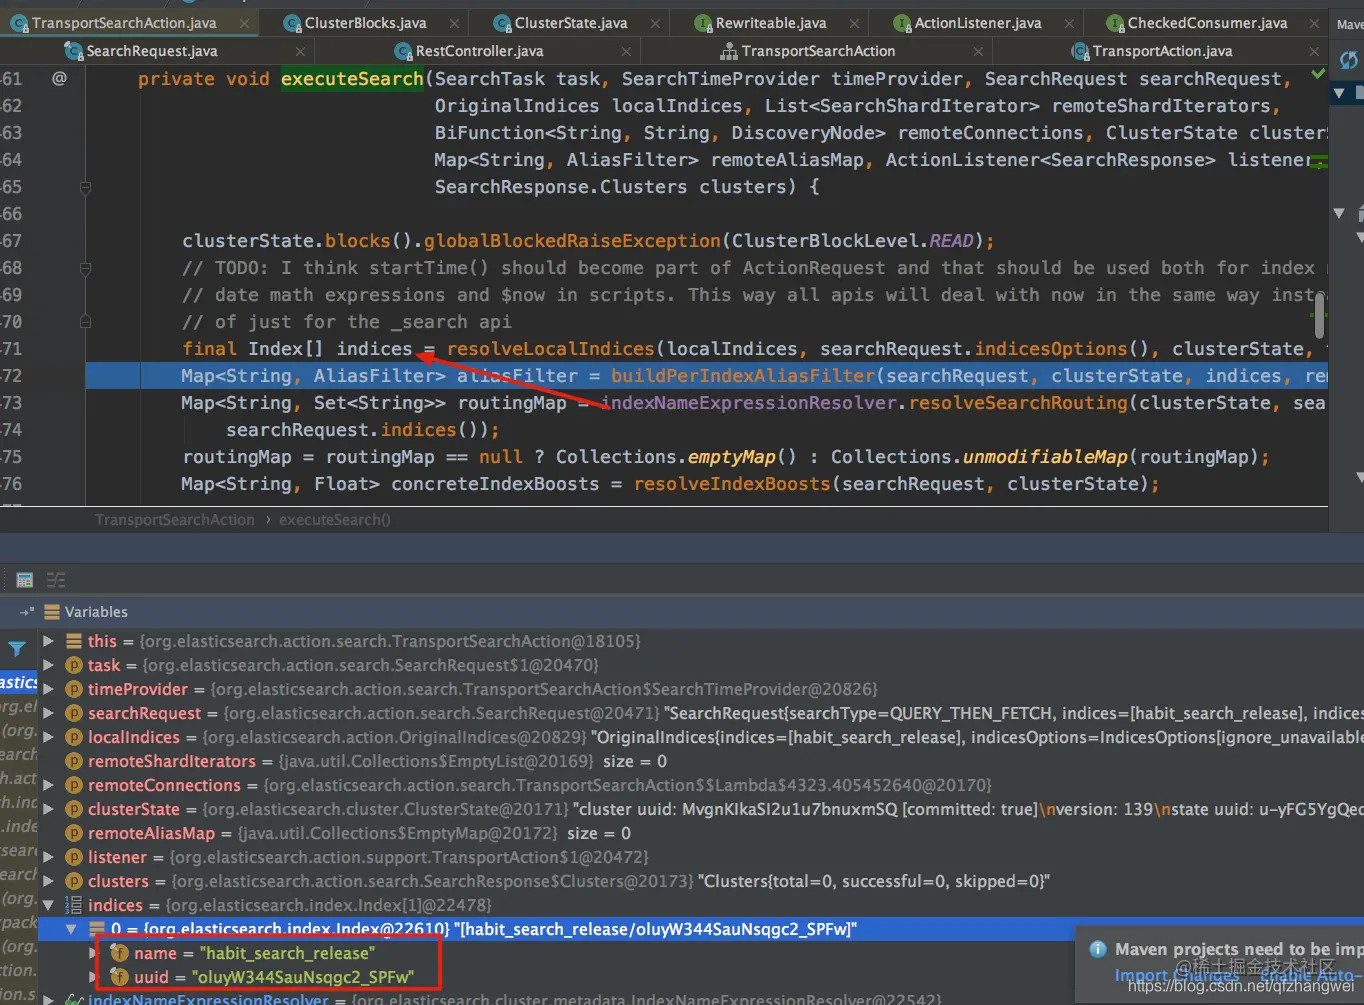Switch to the TransportAction.java tab
Image resolution: width=1364 pixels, height=1005 pixels.
[x=1162, y=51]
